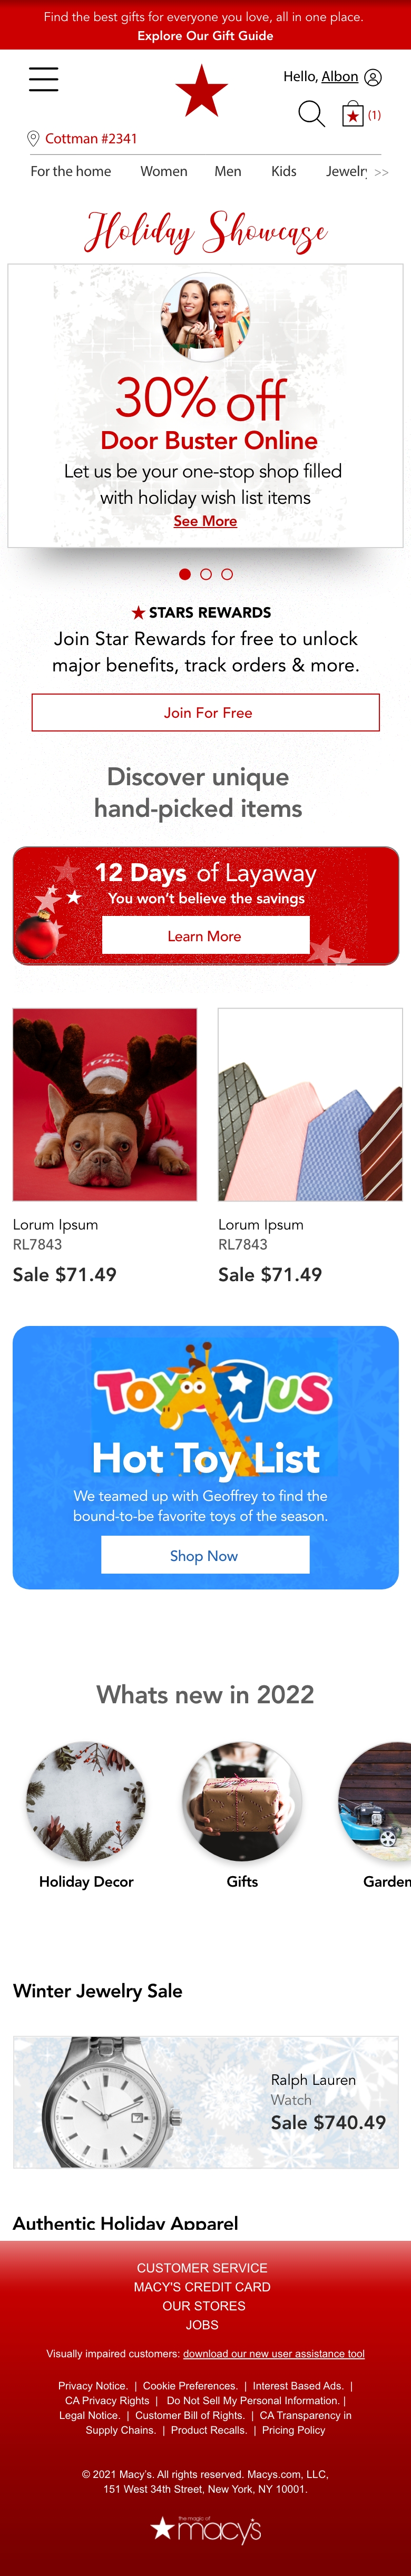The image size is (411, 2576).
Task: Open the Women category tab
Action: 164,171
